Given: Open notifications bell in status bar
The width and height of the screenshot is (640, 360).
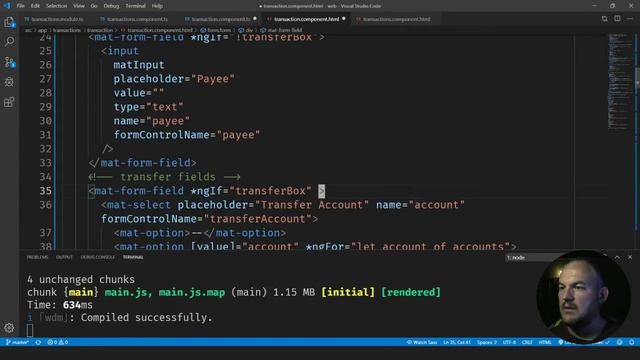Looking at the screenshot, I should pos(631,342).
